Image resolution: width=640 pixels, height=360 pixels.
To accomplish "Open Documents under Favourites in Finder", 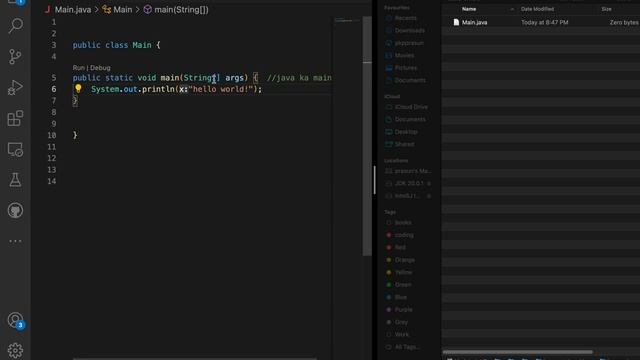I will (x=410, y=80).
